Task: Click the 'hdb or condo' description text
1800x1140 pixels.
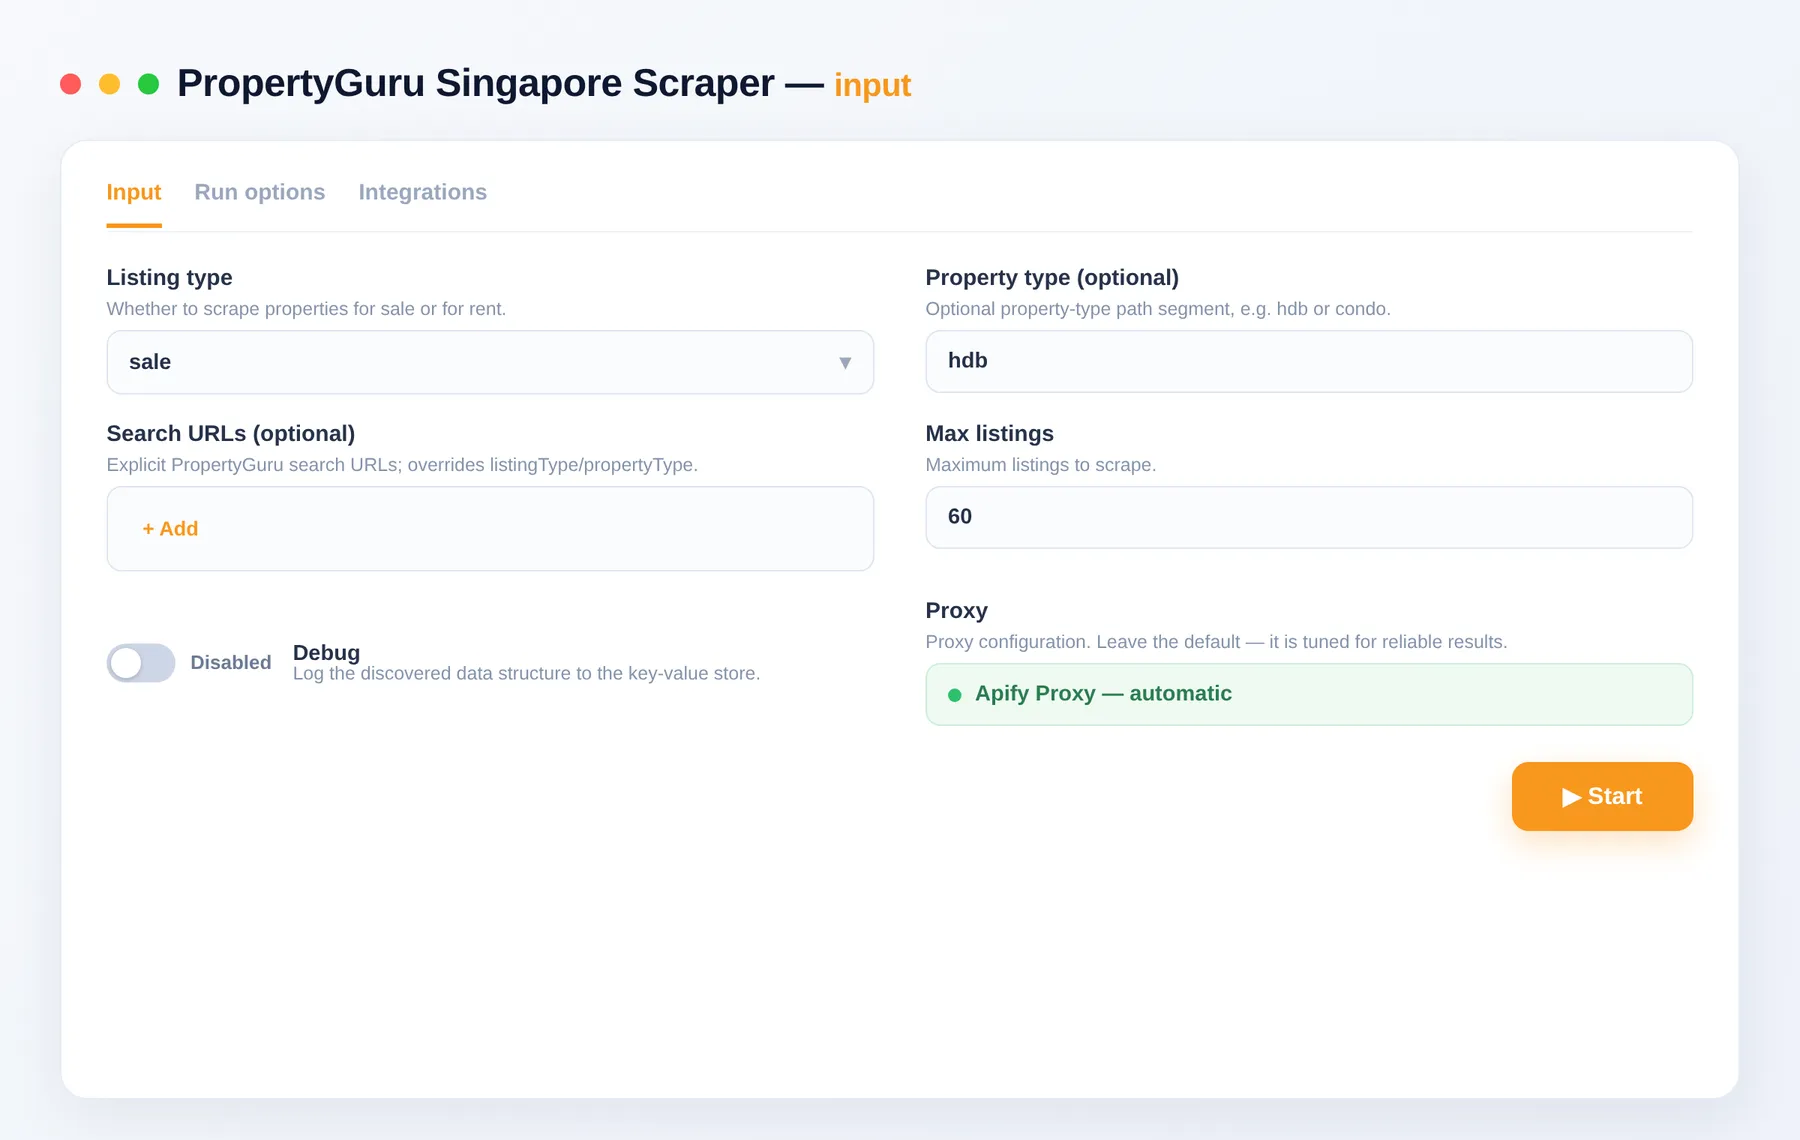Action: 1158,309
